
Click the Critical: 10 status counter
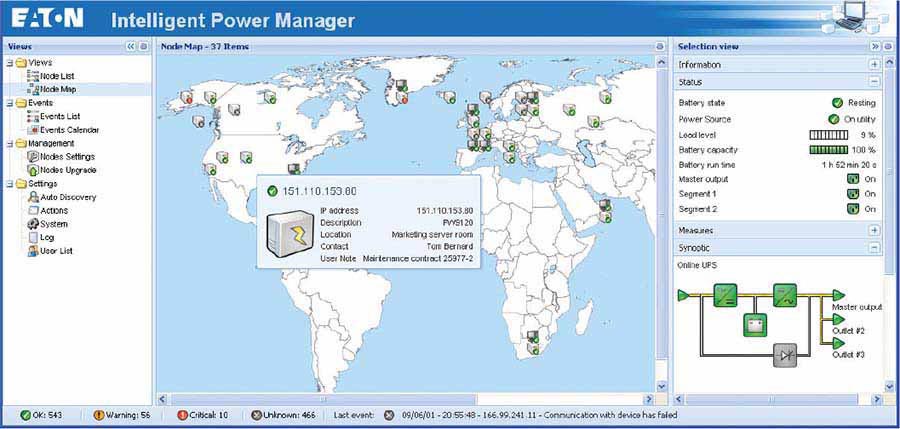point(203,415)
